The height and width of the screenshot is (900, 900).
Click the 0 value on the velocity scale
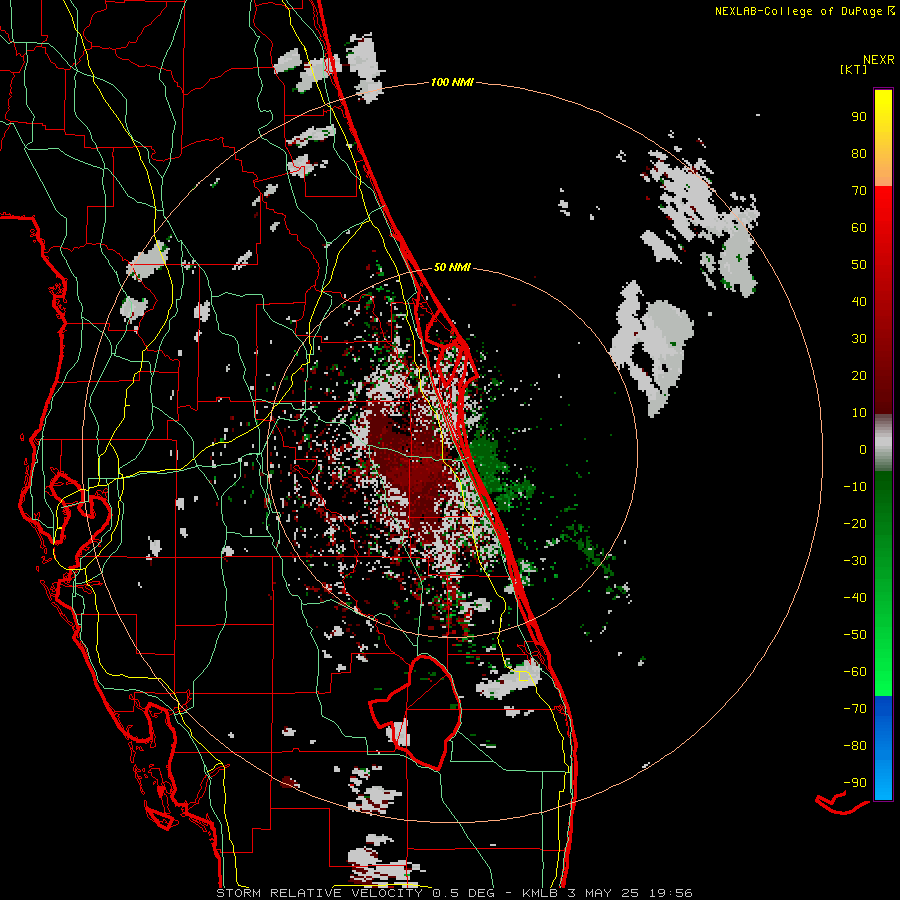tap(863, 450)
